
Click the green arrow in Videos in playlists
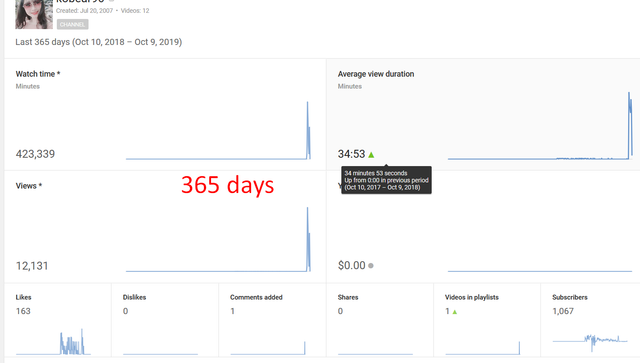tap(455, 312)
